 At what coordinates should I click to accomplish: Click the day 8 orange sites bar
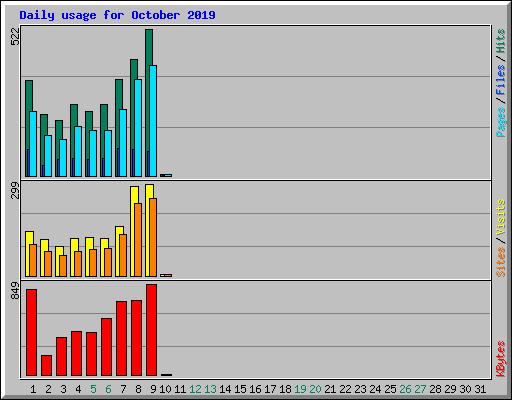(x=138, y=240)
